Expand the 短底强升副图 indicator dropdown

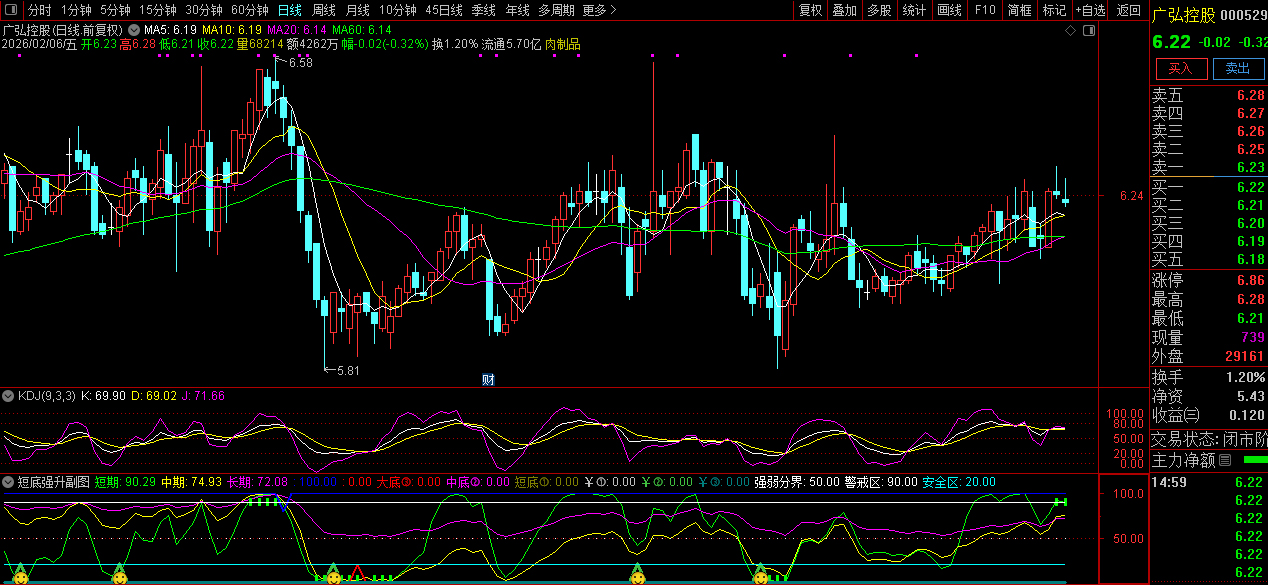[9, 482]
